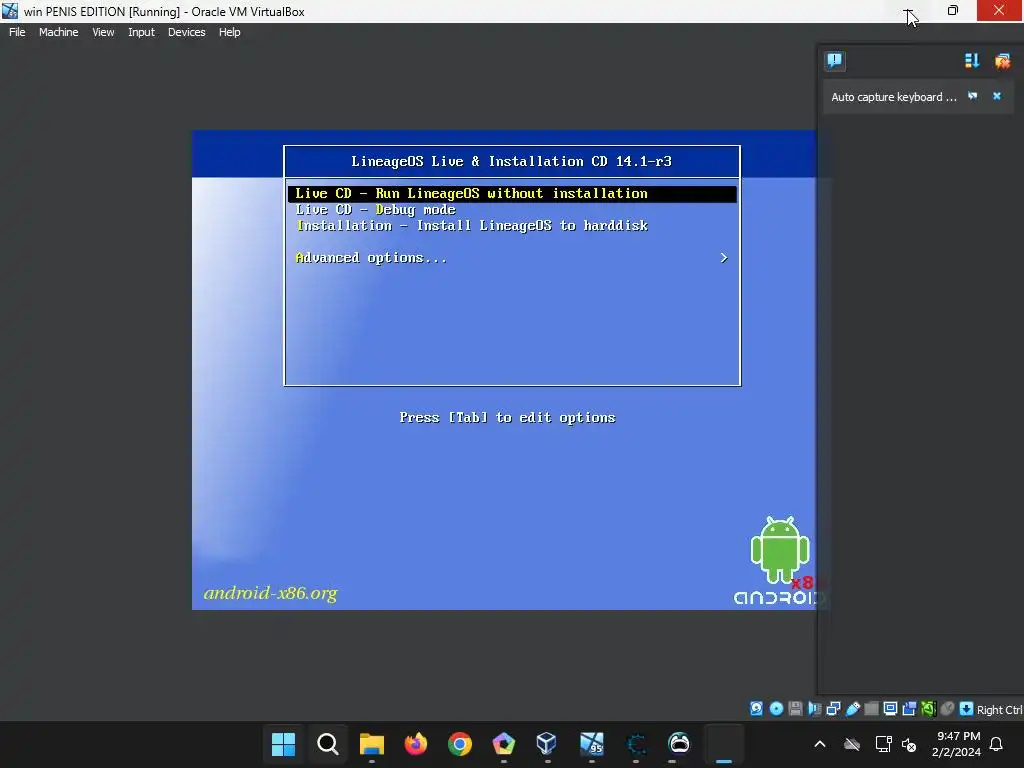Click the OneDrive cloud tray icon
The image size is (1024, 768).
(852, 744)
